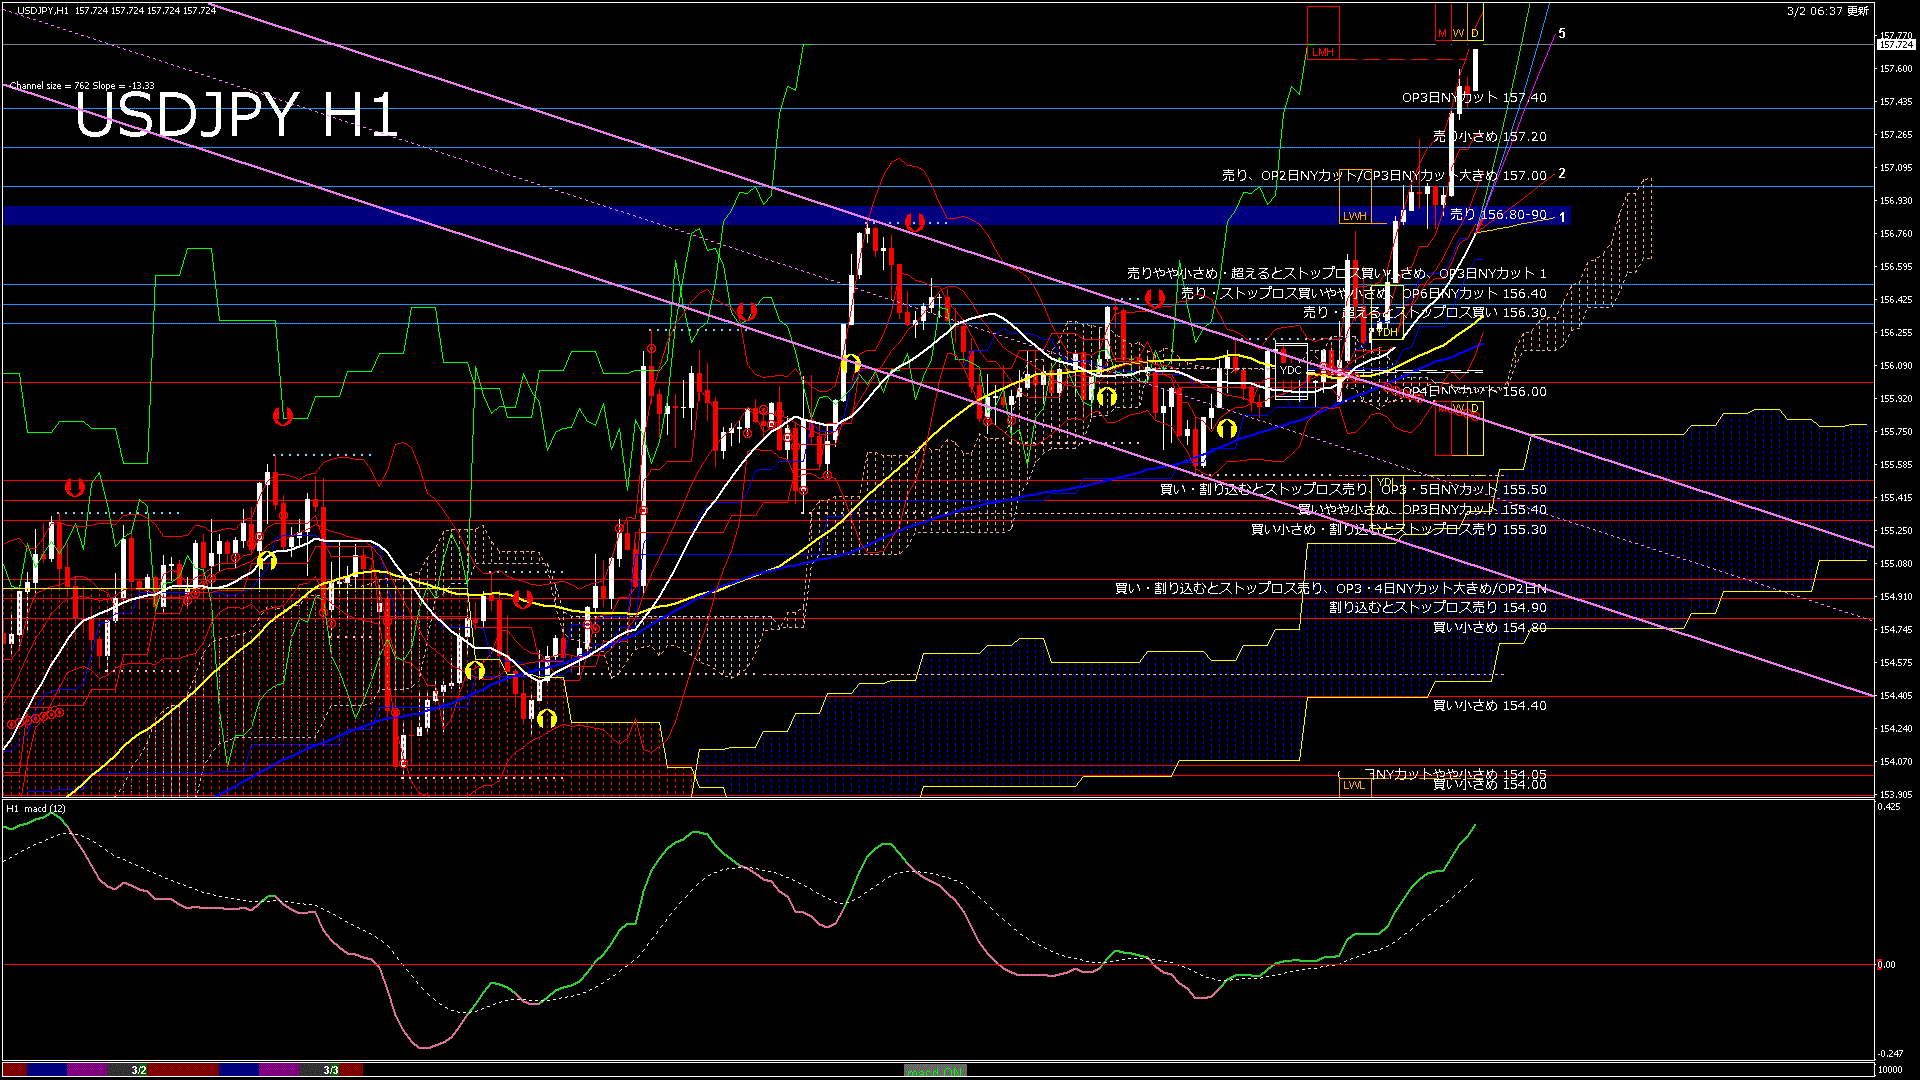Image resolution: width=1920 pixels, height=1080 pixels.
Task: Click the 3/3 date marker on timeline
Action: coord(330,1070)
